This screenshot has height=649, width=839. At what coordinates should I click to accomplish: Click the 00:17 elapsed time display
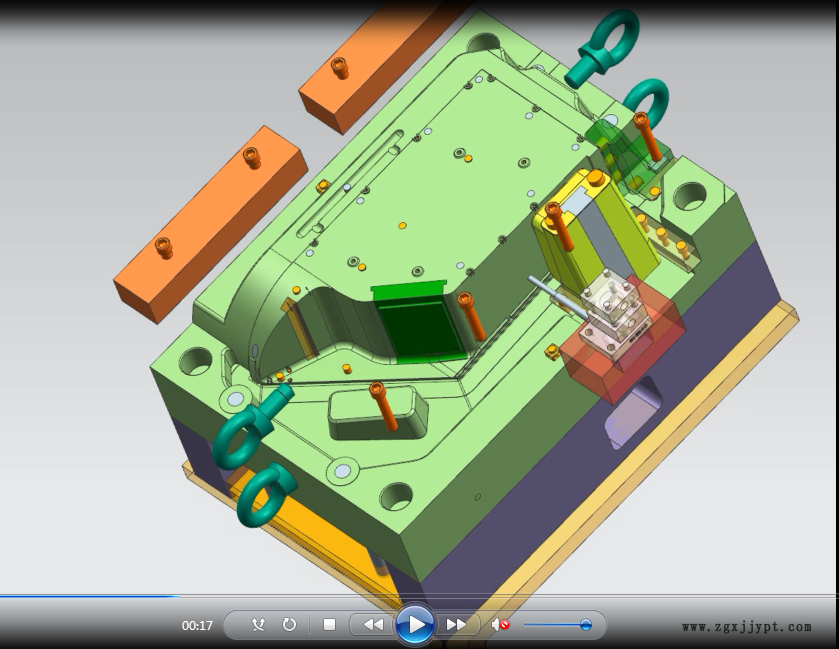pos(197,626)
